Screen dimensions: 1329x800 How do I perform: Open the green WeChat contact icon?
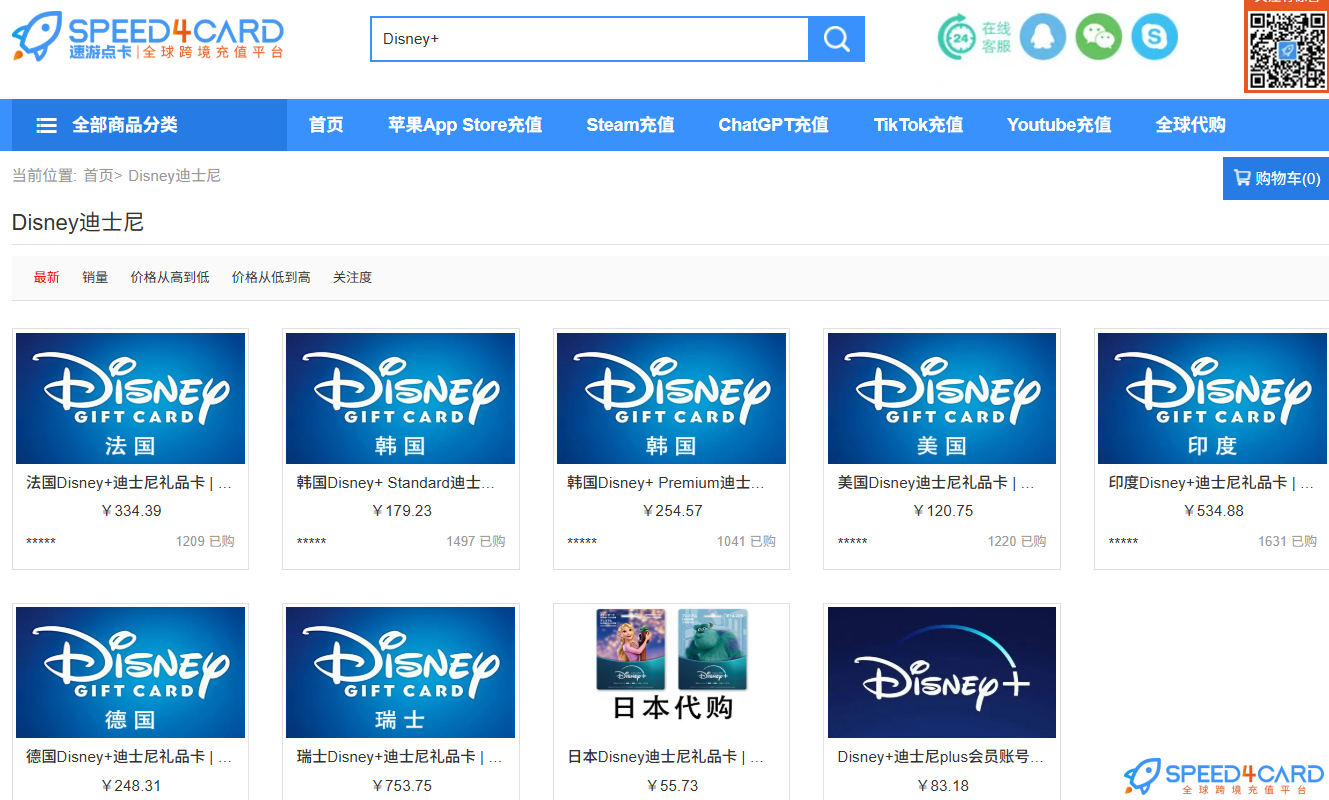point(1099,37)
